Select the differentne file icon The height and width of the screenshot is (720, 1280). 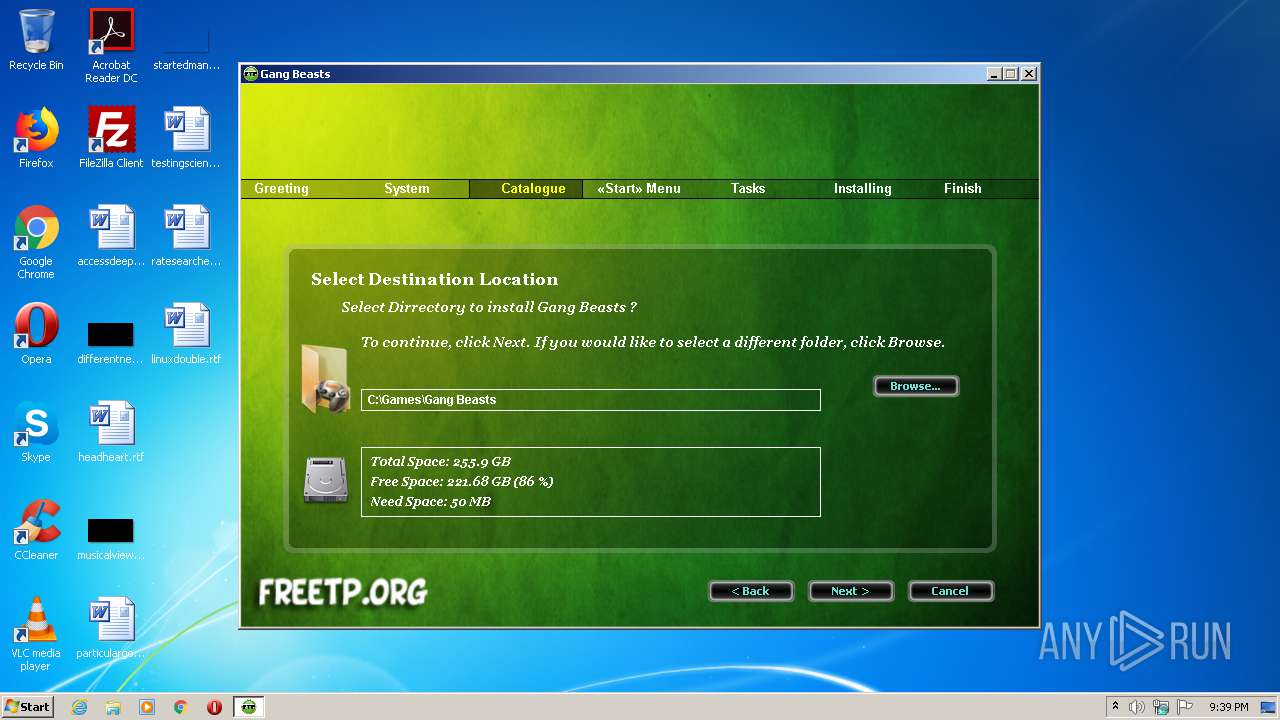(x=111, y=342)
